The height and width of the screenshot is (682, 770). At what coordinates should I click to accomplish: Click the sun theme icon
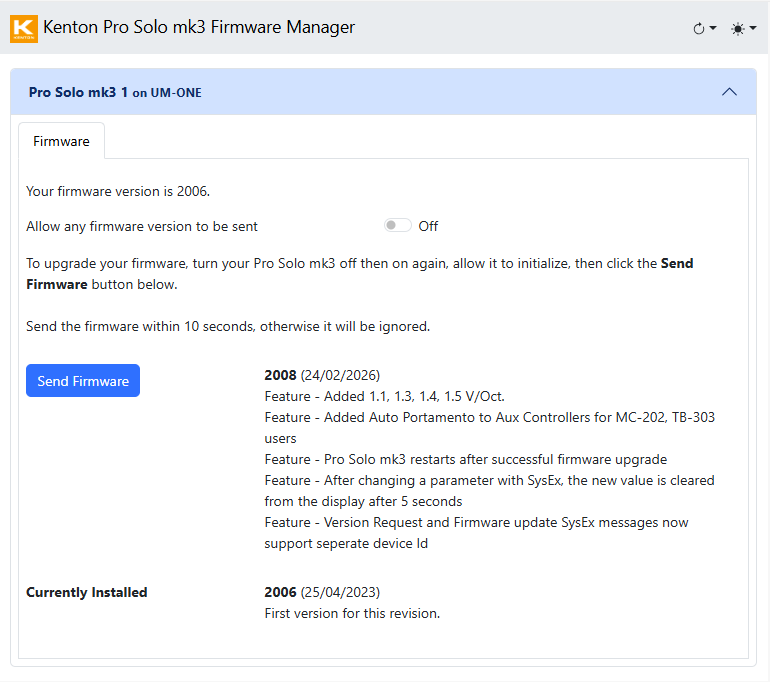(x=738, y=29)
